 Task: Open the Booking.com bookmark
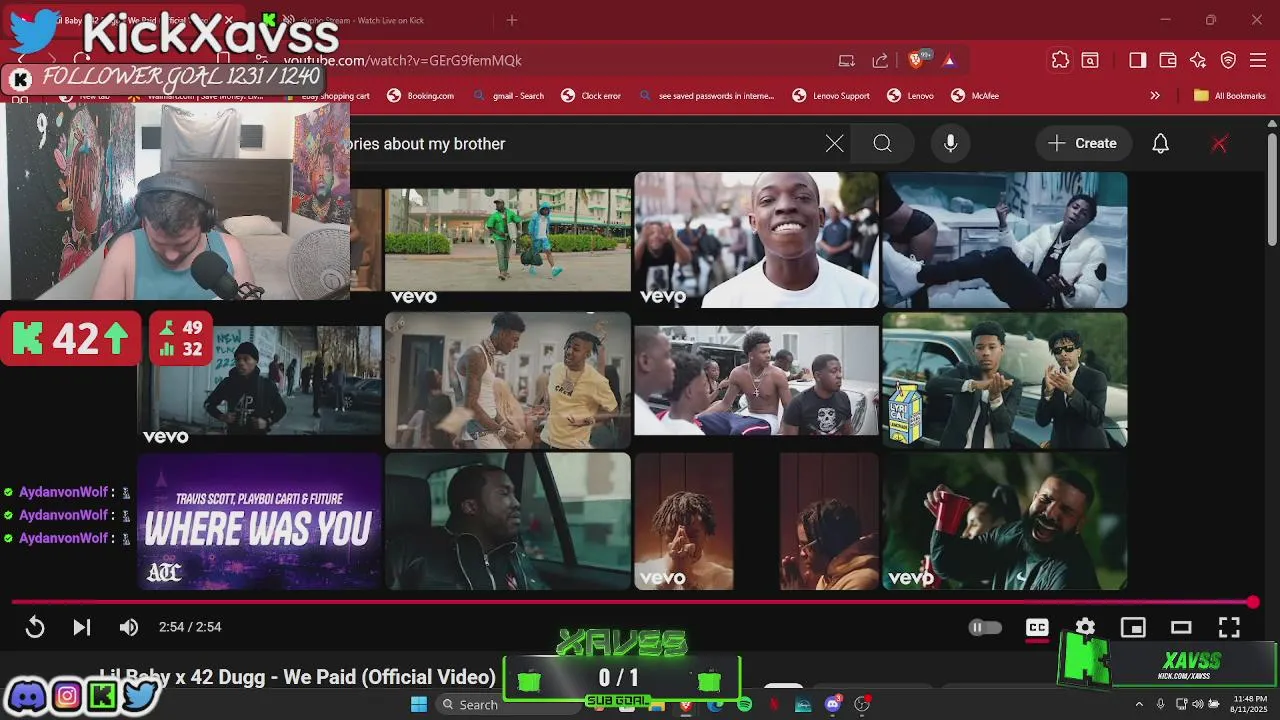tap(421, 96)
